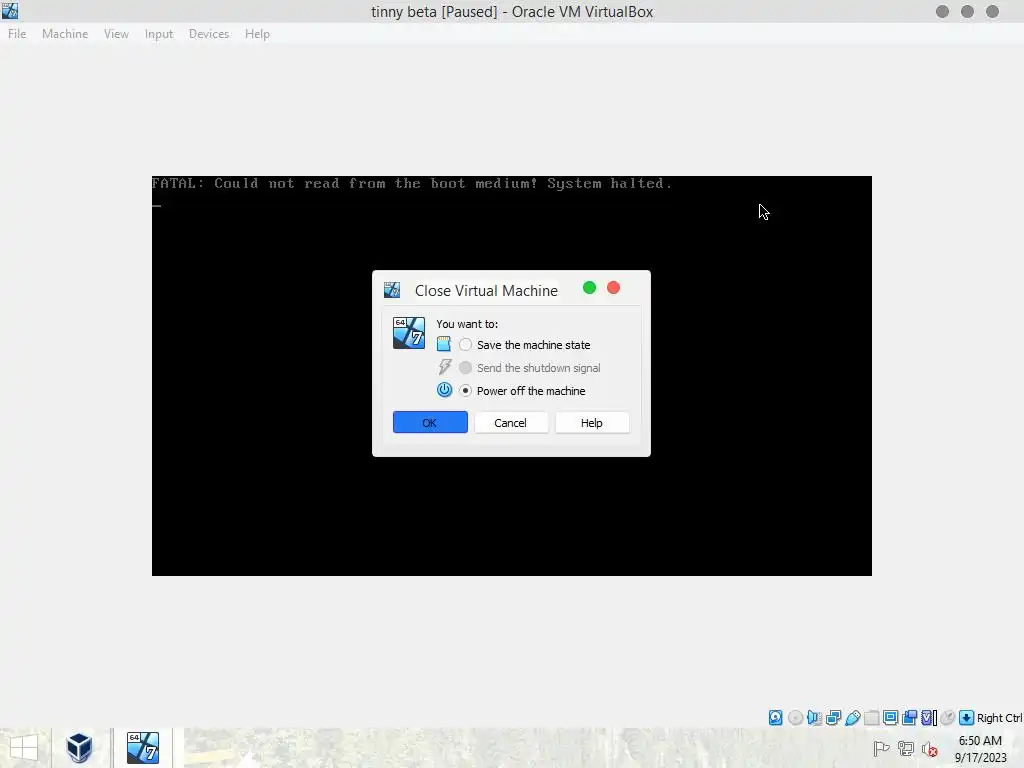Open the Devices menu
Screen dimensions: 1024x768
pyautogui.click(x=209, y=34)
